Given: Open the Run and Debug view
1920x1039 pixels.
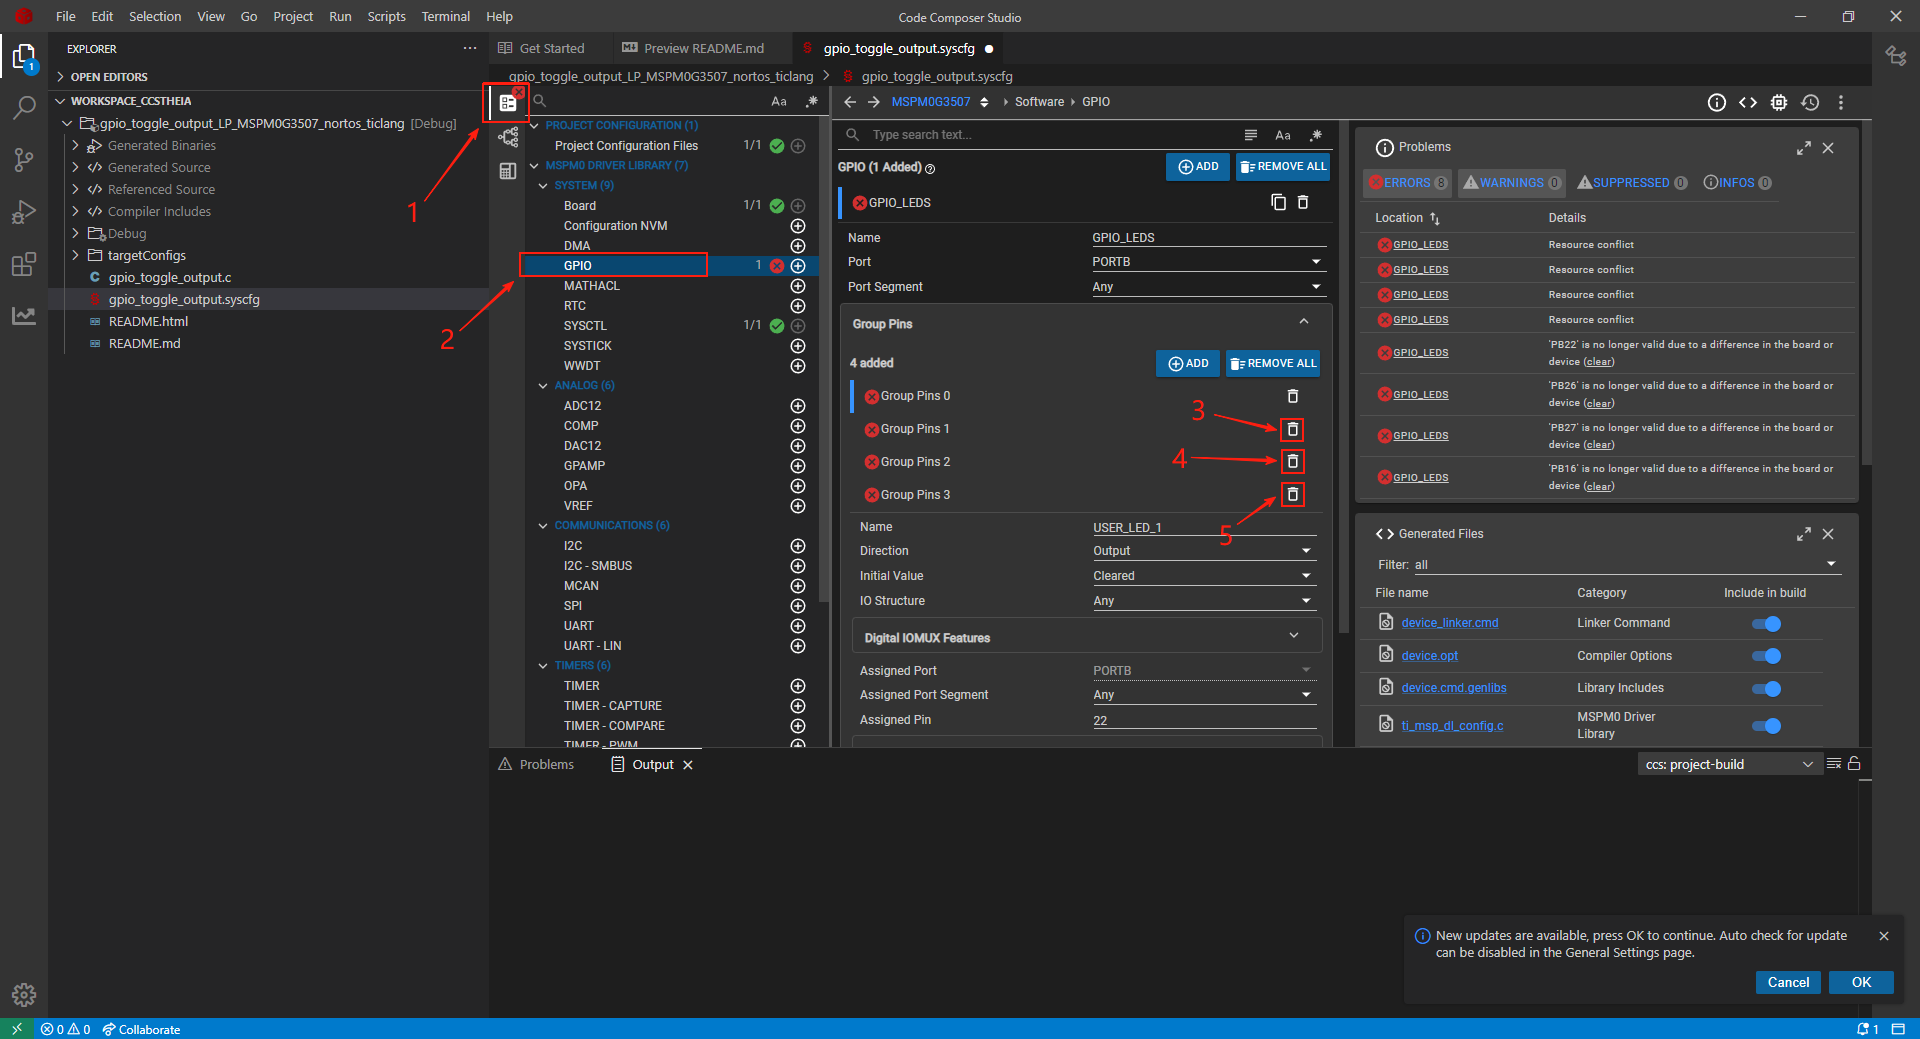Looking at the screenshot, I should pos(24,212).
